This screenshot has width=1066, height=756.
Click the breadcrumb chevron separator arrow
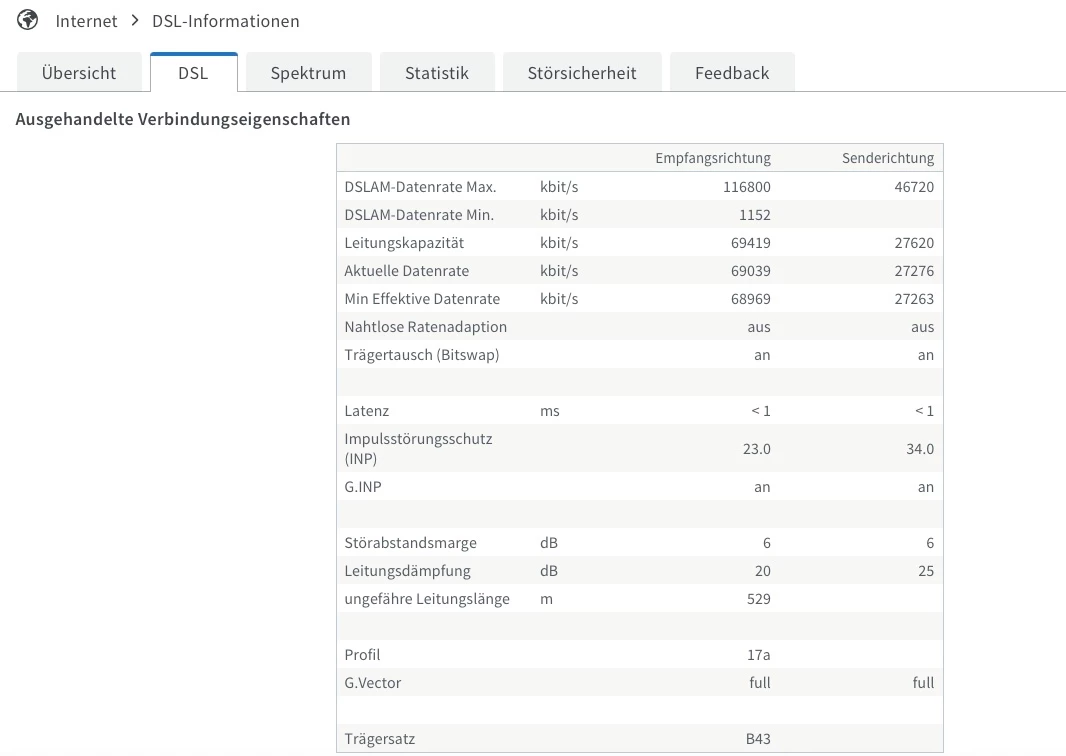pyautogui.click(x=134, y=21)
